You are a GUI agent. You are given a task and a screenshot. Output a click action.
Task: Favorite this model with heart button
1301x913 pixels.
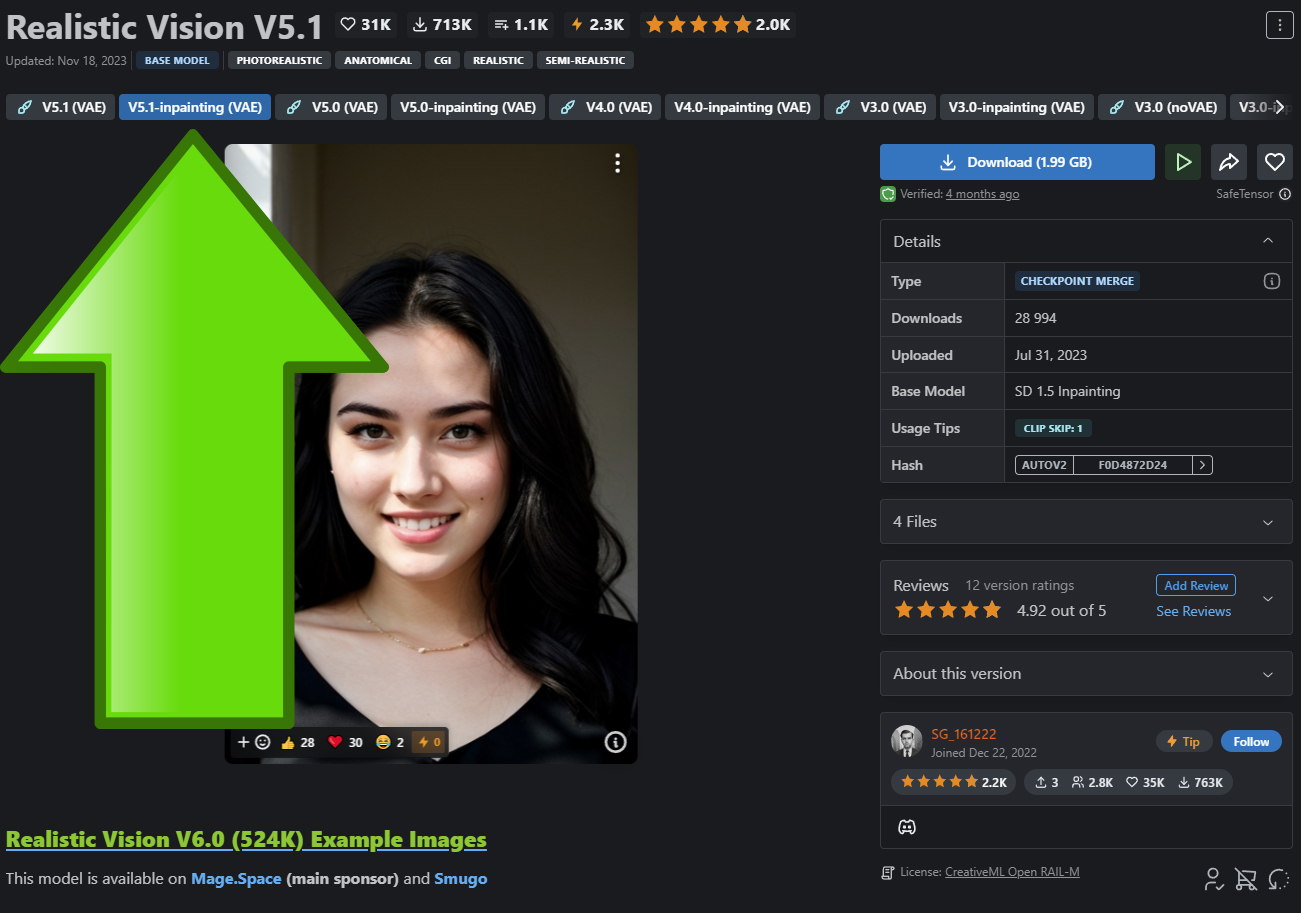(1274, 162)
